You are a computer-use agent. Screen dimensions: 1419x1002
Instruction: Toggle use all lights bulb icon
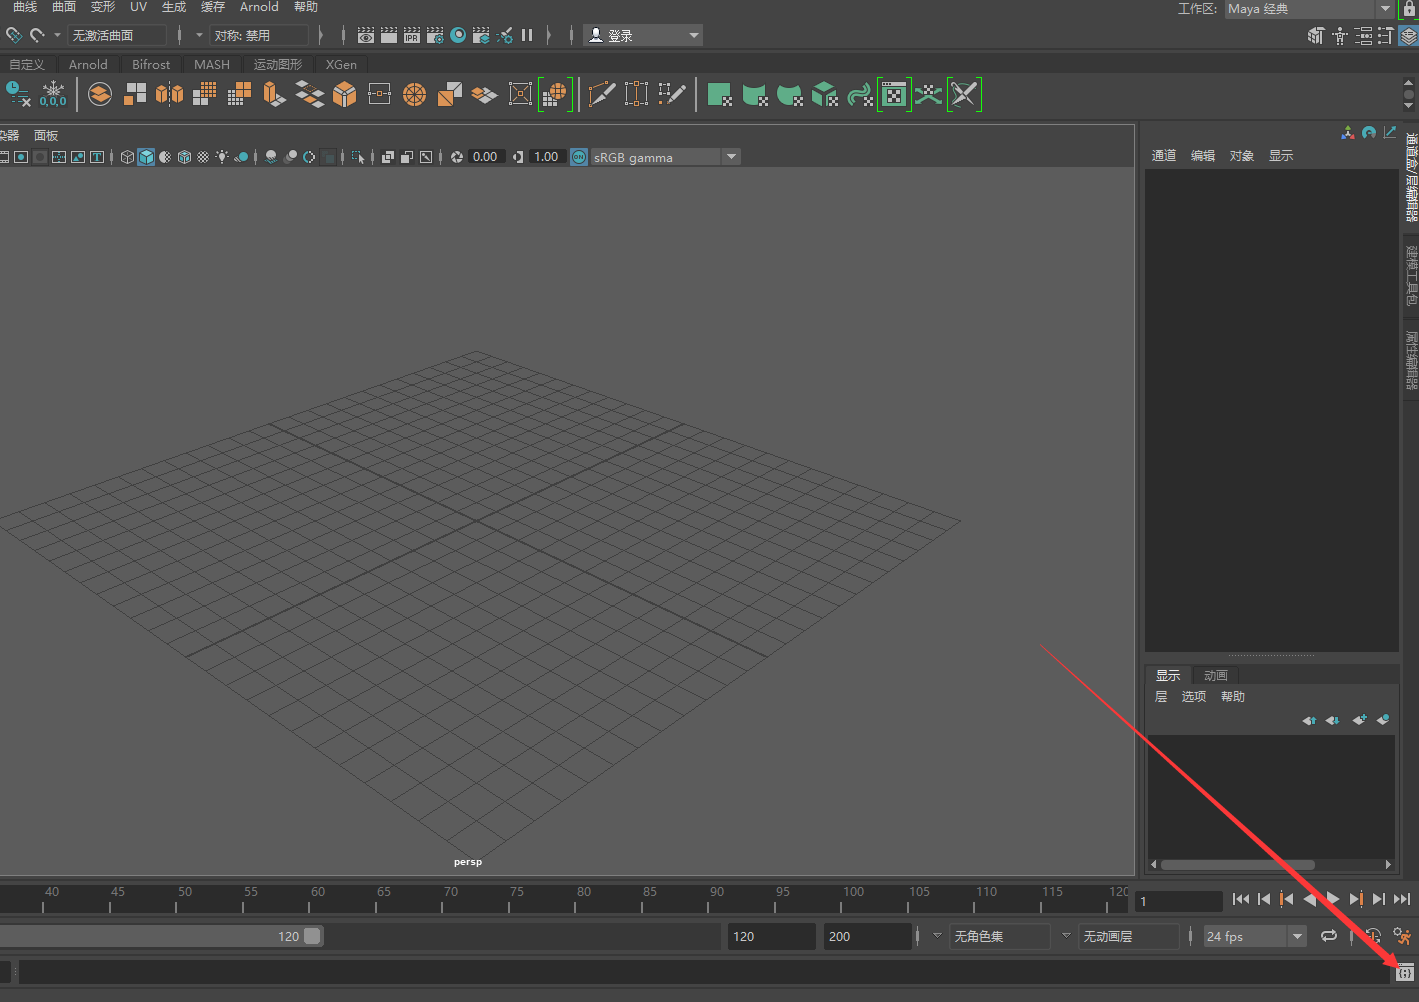pos(222,157)
